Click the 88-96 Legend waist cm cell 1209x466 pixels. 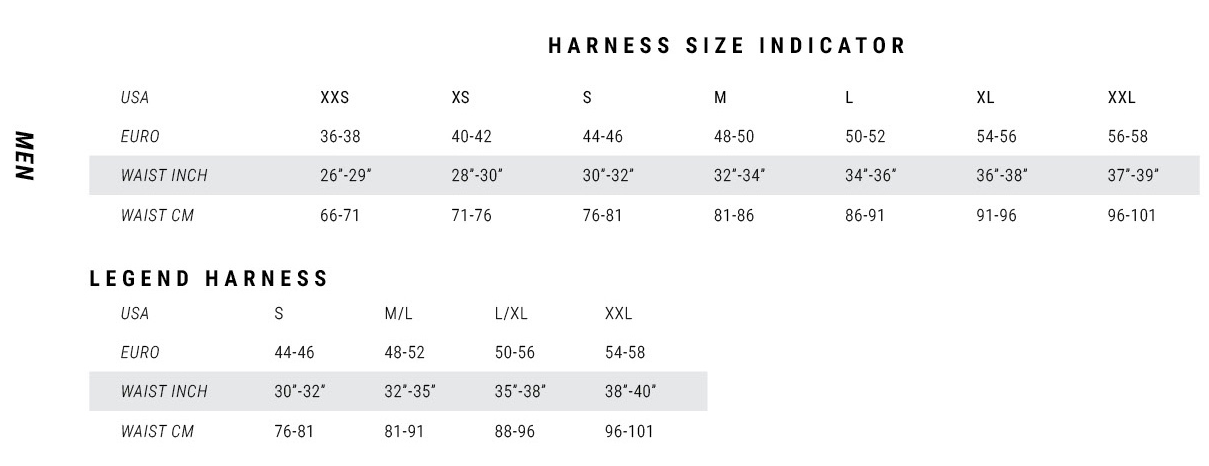pyautogui.click(x=515, y=432)
